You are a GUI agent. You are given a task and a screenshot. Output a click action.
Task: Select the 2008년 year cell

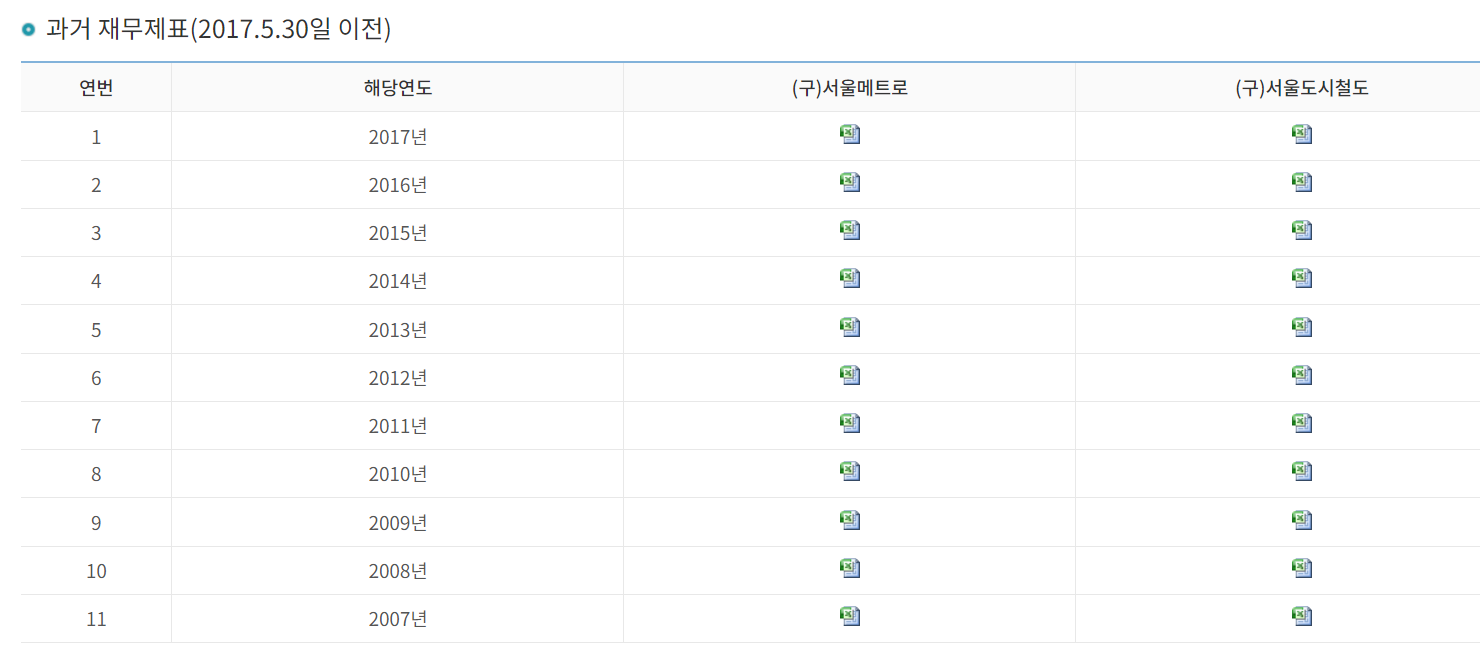coord(398,571)
